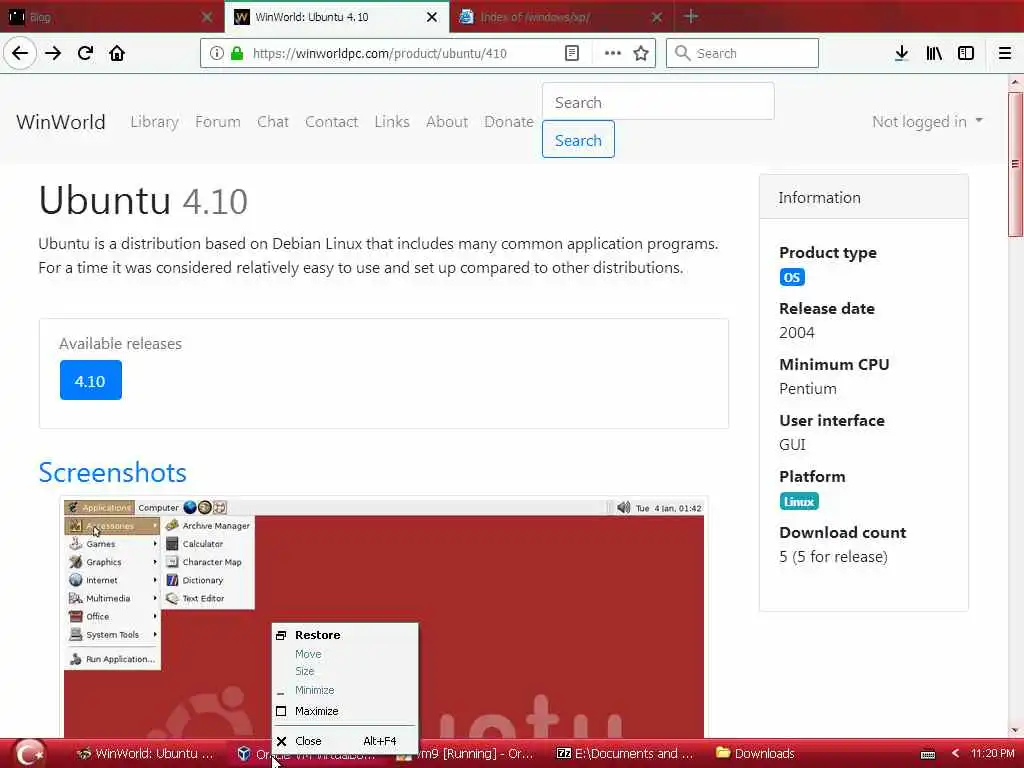The width and height of the screenshot is (1024, 768).
Task: Open page actions three-dot menu
Action: [x=613, y=53]
